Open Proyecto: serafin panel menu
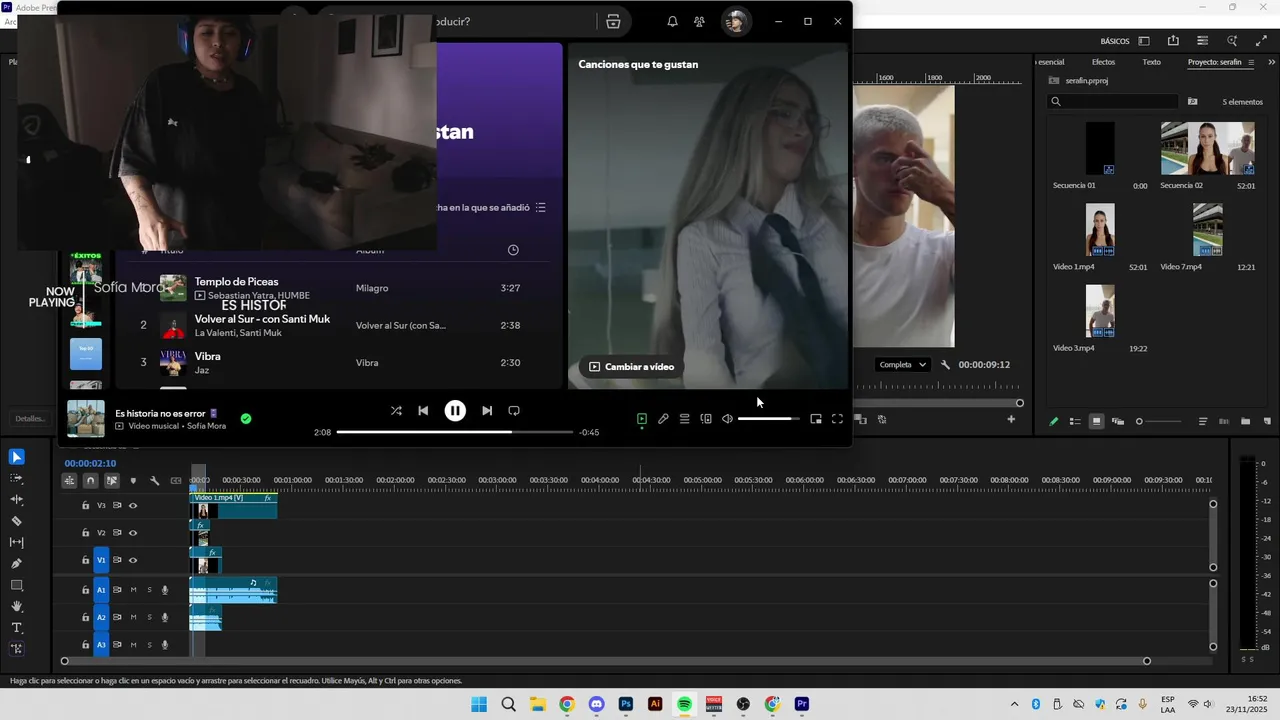1280x720 pixels. 1251,62
